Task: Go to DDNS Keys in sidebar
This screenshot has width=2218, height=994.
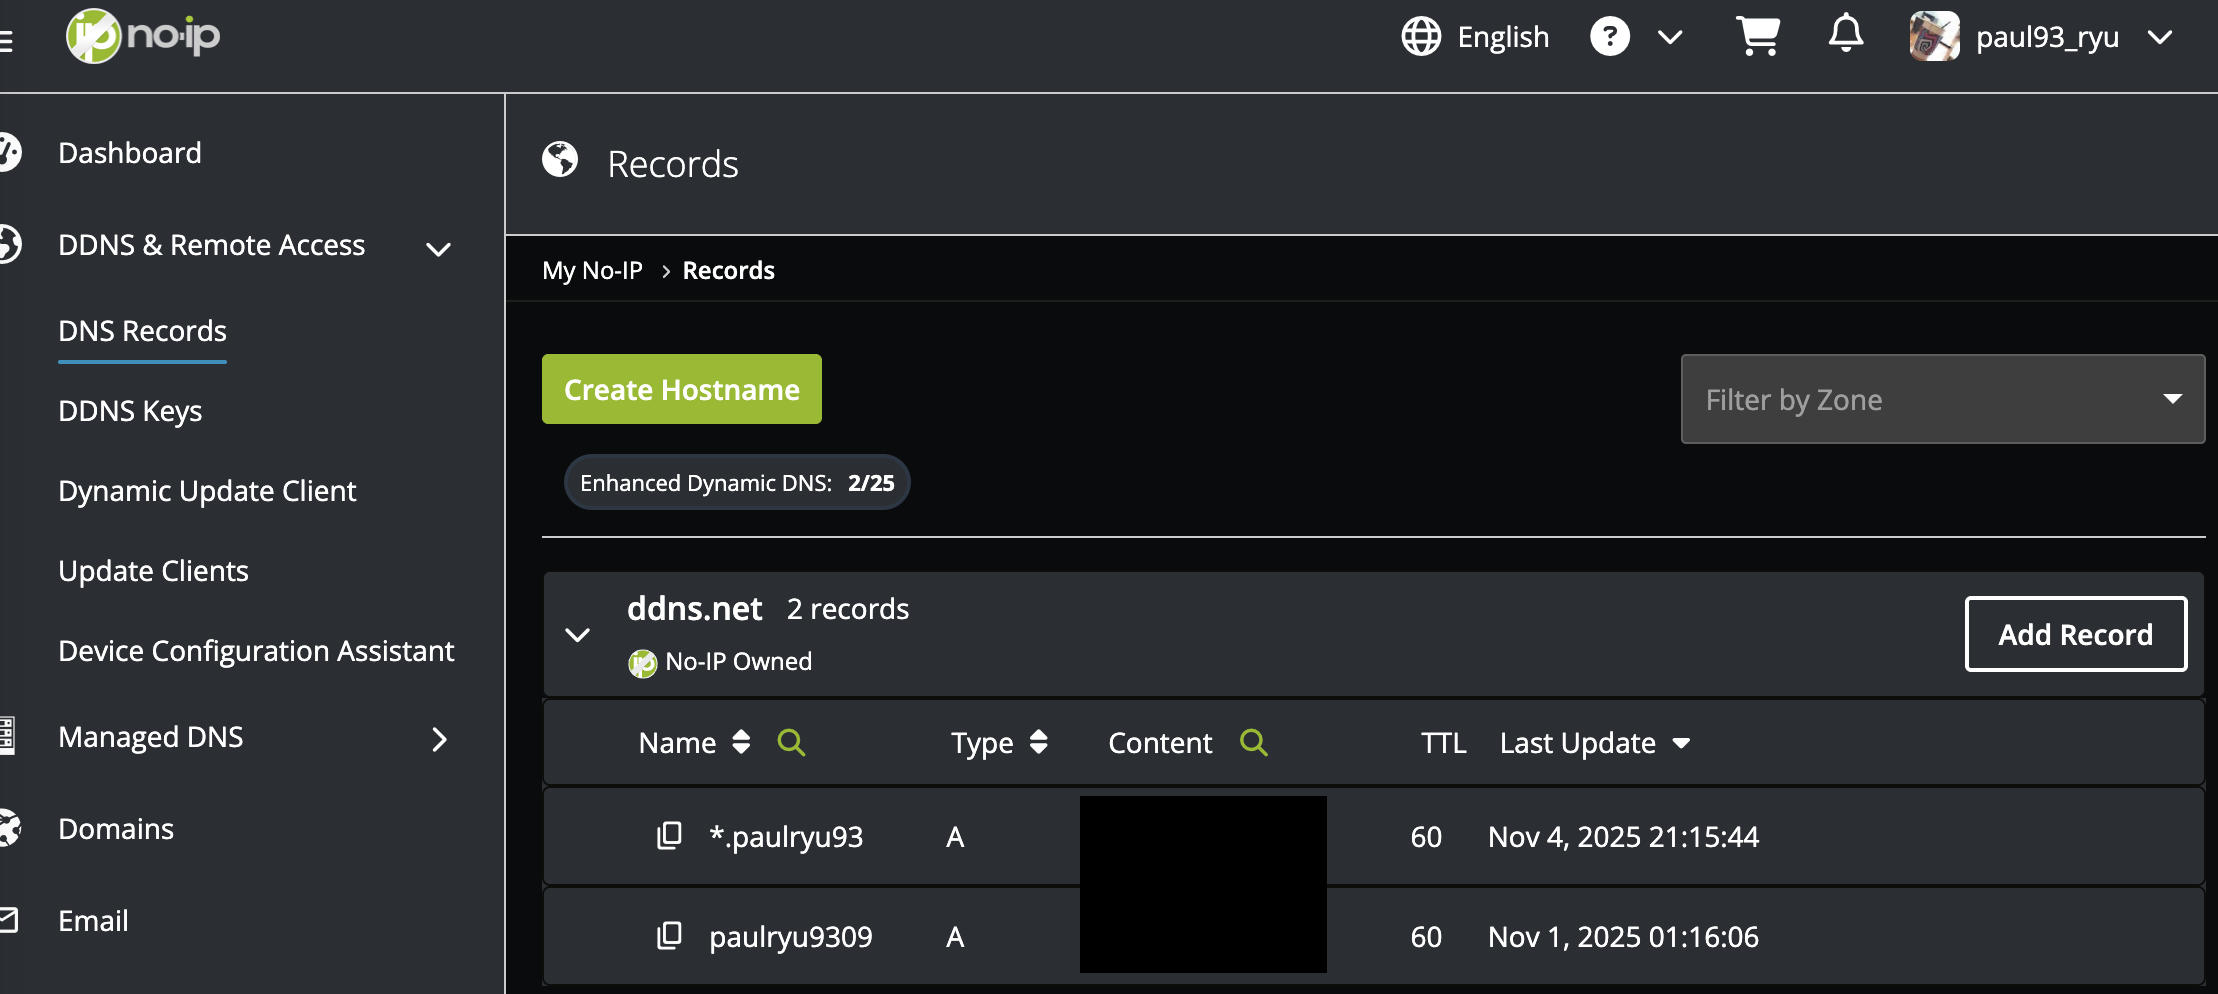Action: click(130, 411)
